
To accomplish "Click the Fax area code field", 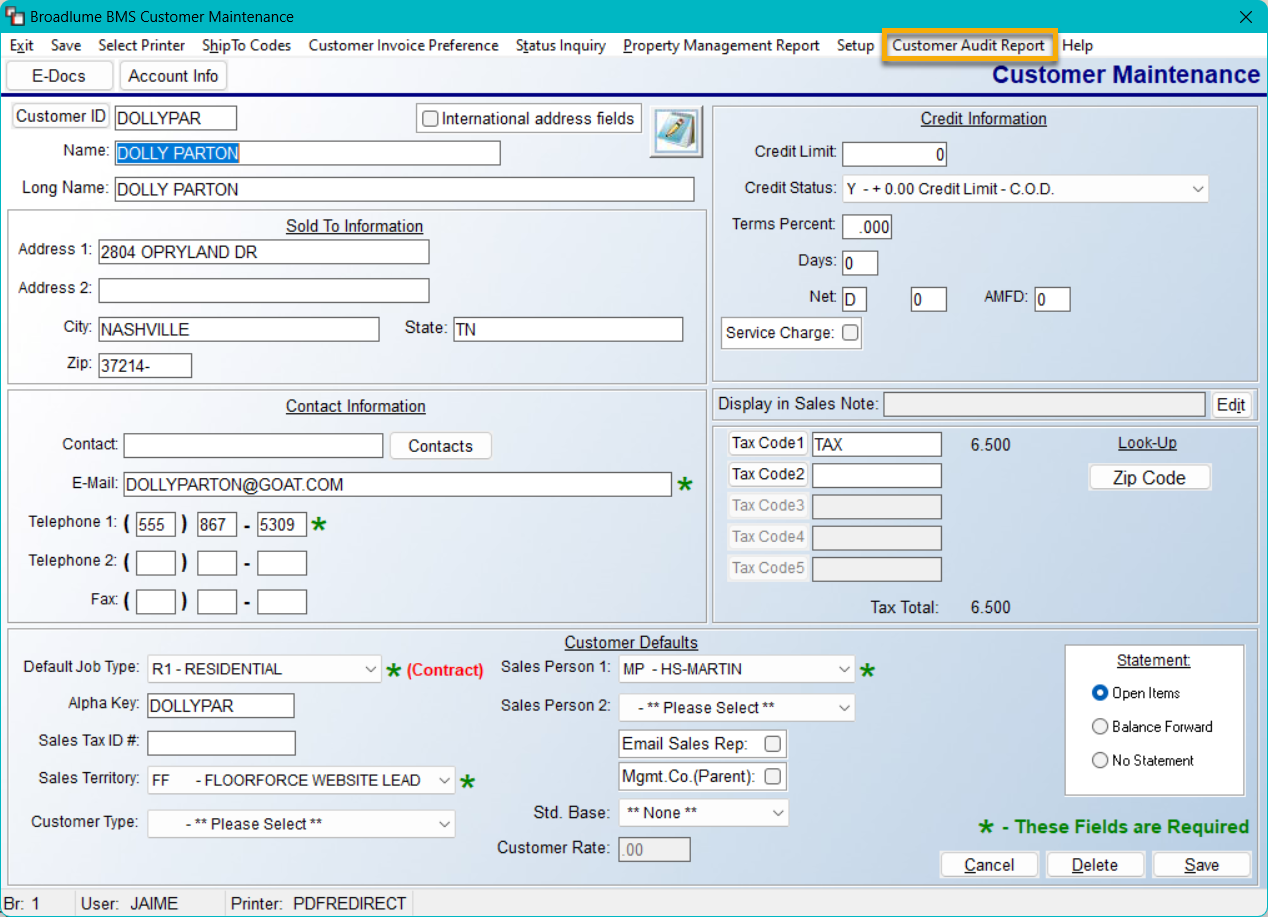I will click(156, 601).
